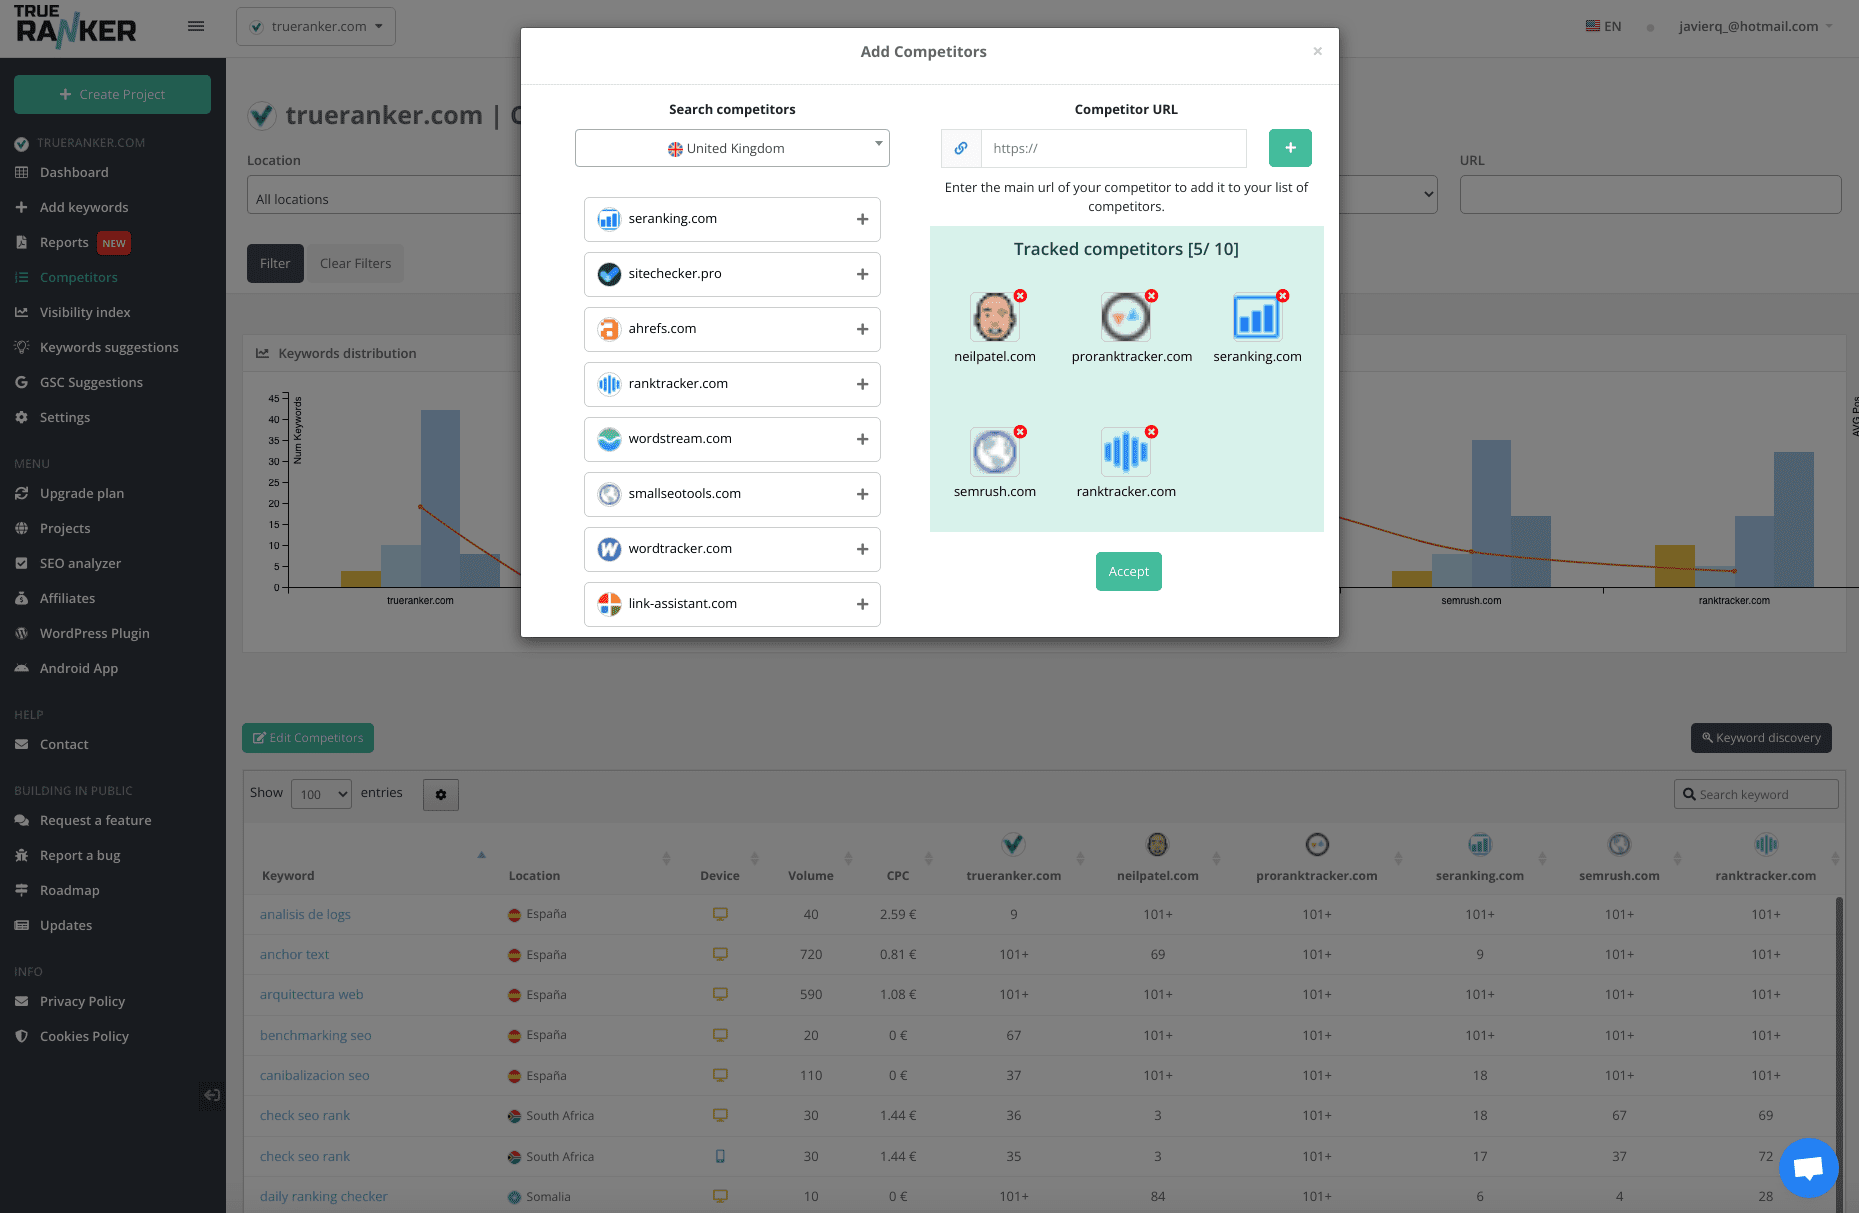Open Visibility index sidebar item
Viewport: 1859px width, 1213px height.
85,312
